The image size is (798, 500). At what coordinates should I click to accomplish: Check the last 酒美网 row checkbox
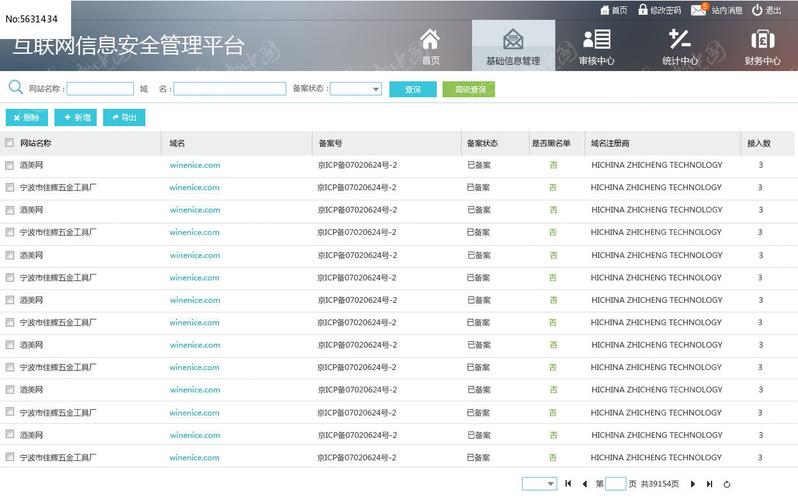click(9, 434)
